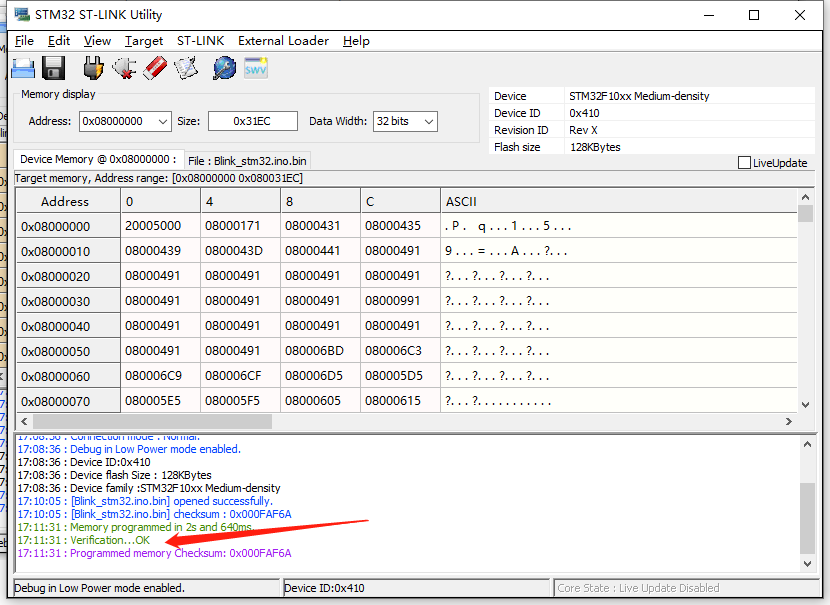
Task: Select cell value 080005D5
Action: click(x=400, y=376)
